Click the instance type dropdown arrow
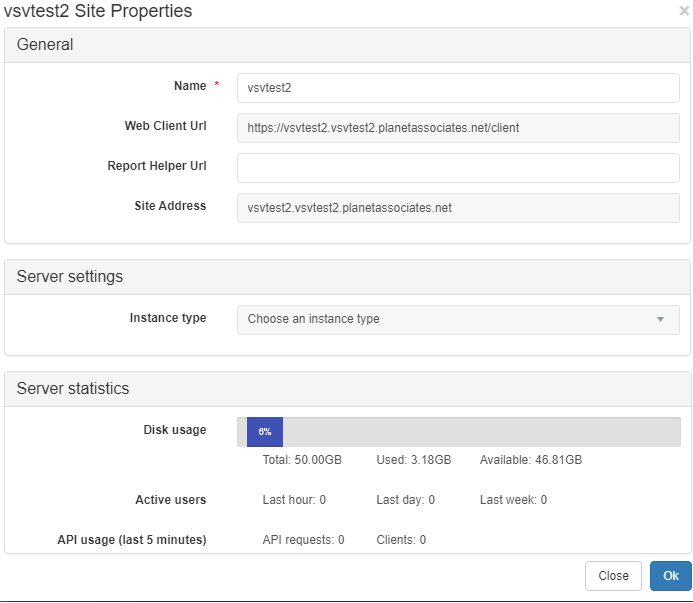 tap(660, 319)
